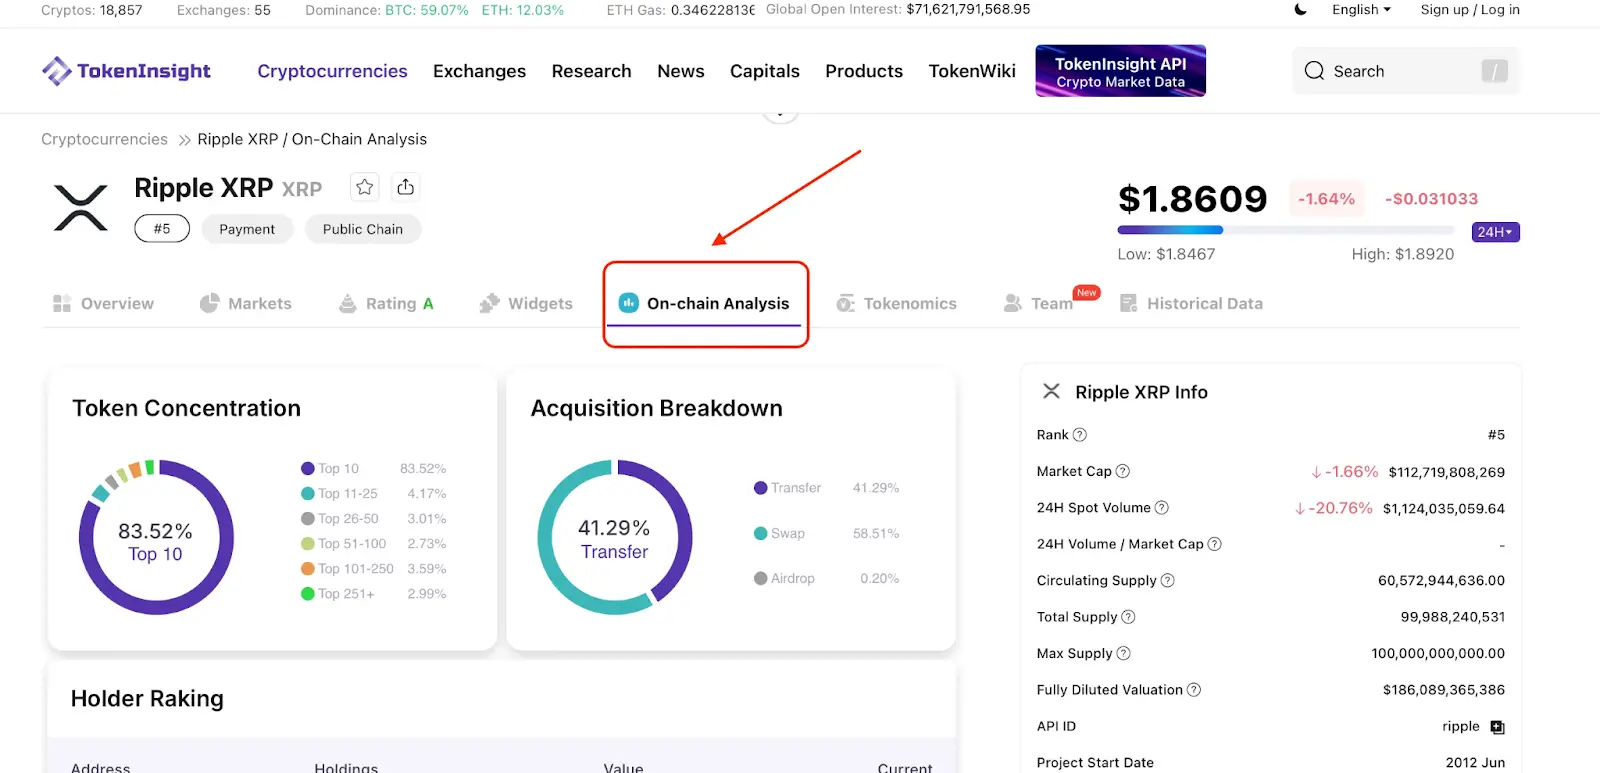
Task: Click the share icon beside XRP
Action: [x=405, y=187]
